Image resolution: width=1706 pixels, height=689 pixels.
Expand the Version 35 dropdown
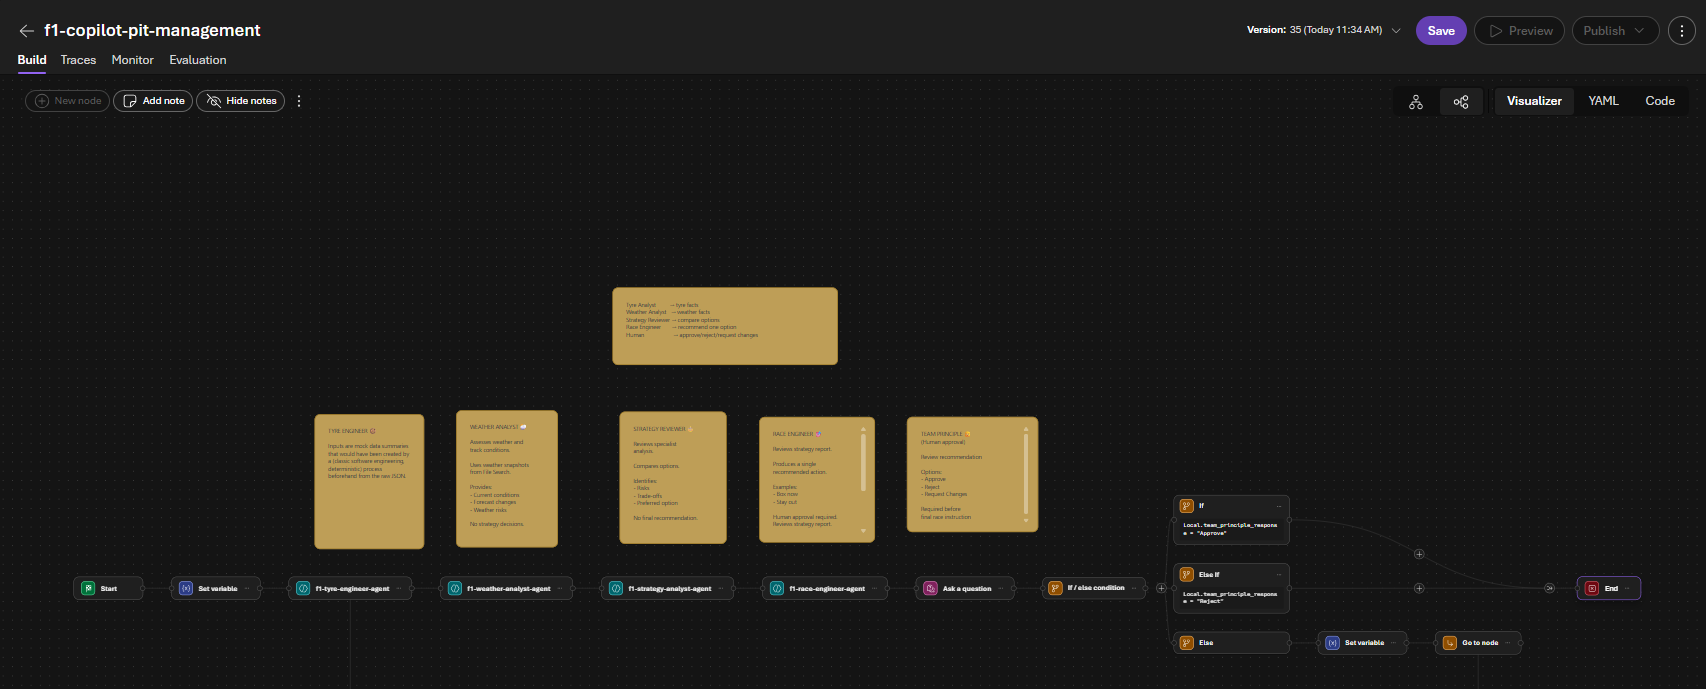pos(1396,31)
